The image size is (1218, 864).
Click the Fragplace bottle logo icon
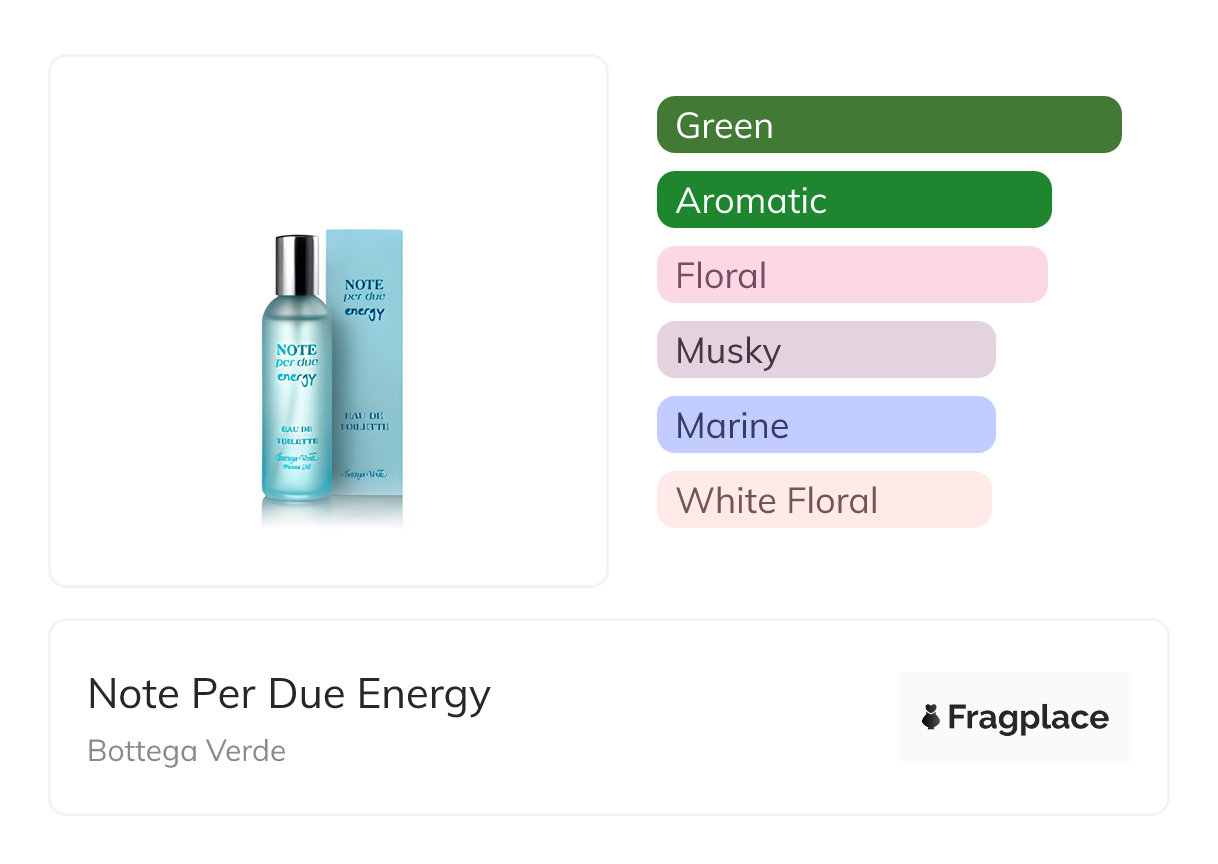[x=931, y=717]
